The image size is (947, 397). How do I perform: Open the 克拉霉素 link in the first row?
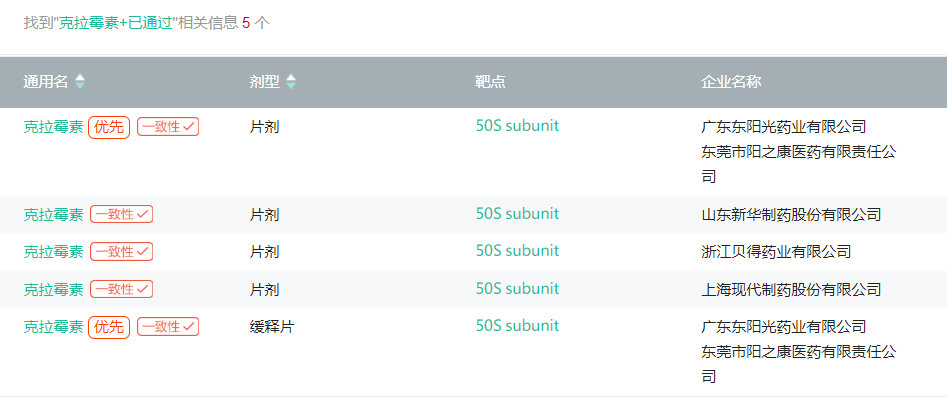click(53, 127)
